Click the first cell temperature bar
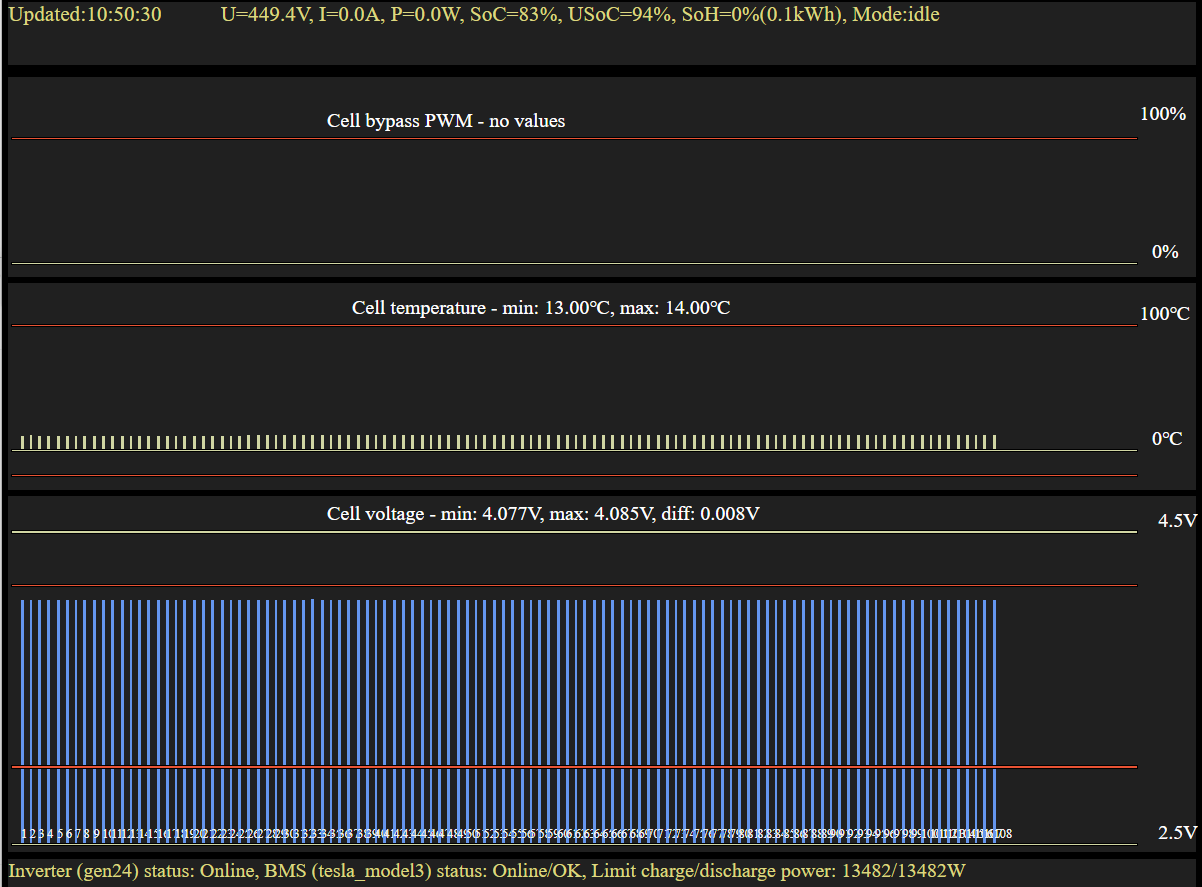1202x887 pixels. pos(23,442)
